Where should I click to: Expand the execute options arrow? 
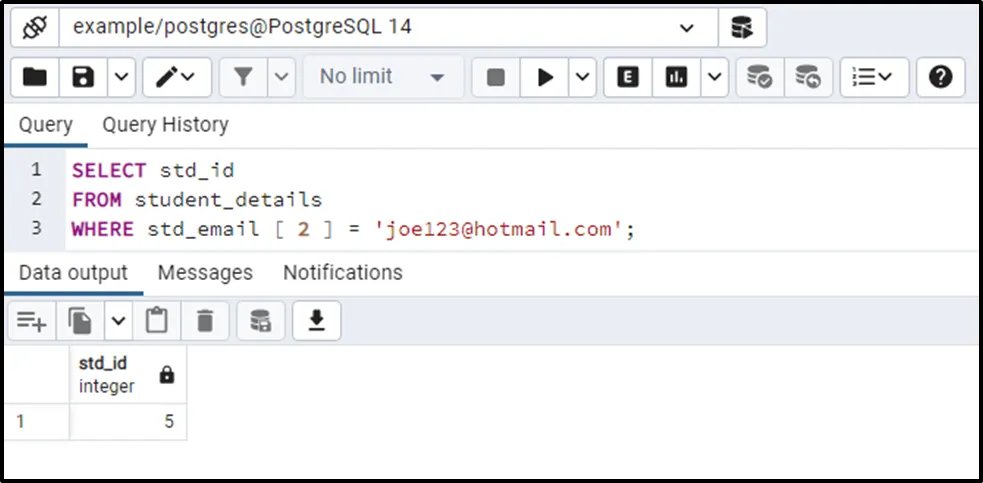click(584, 77)
